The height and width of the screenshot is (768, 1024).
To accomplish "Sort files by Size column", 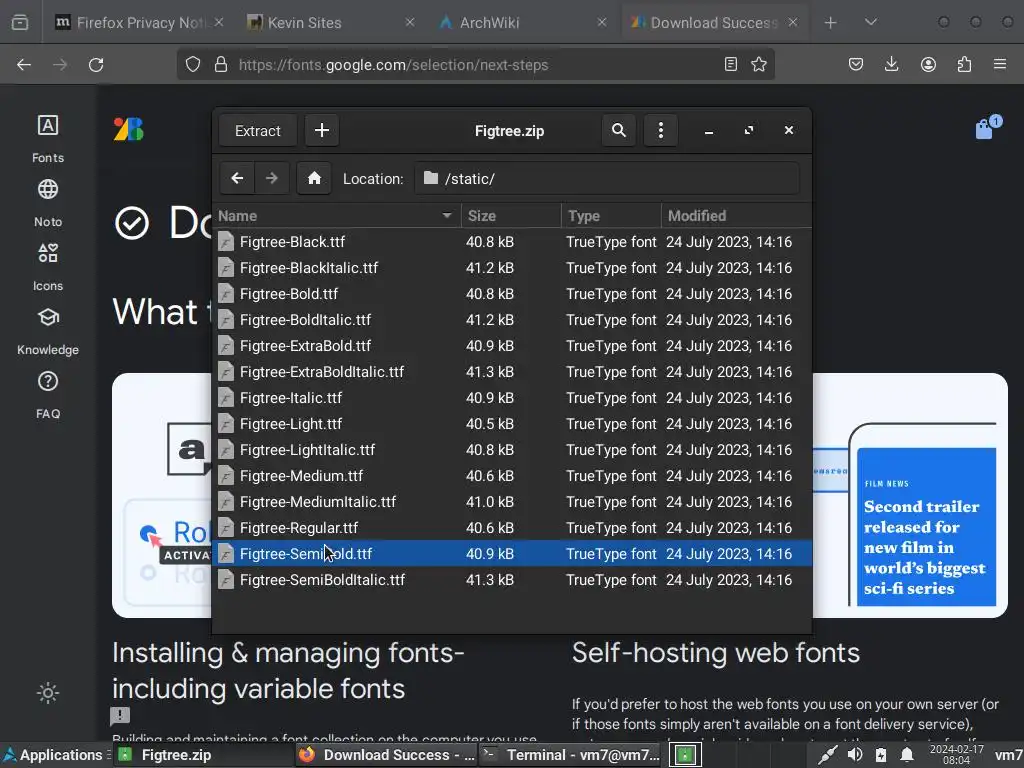I will point(511,216).
